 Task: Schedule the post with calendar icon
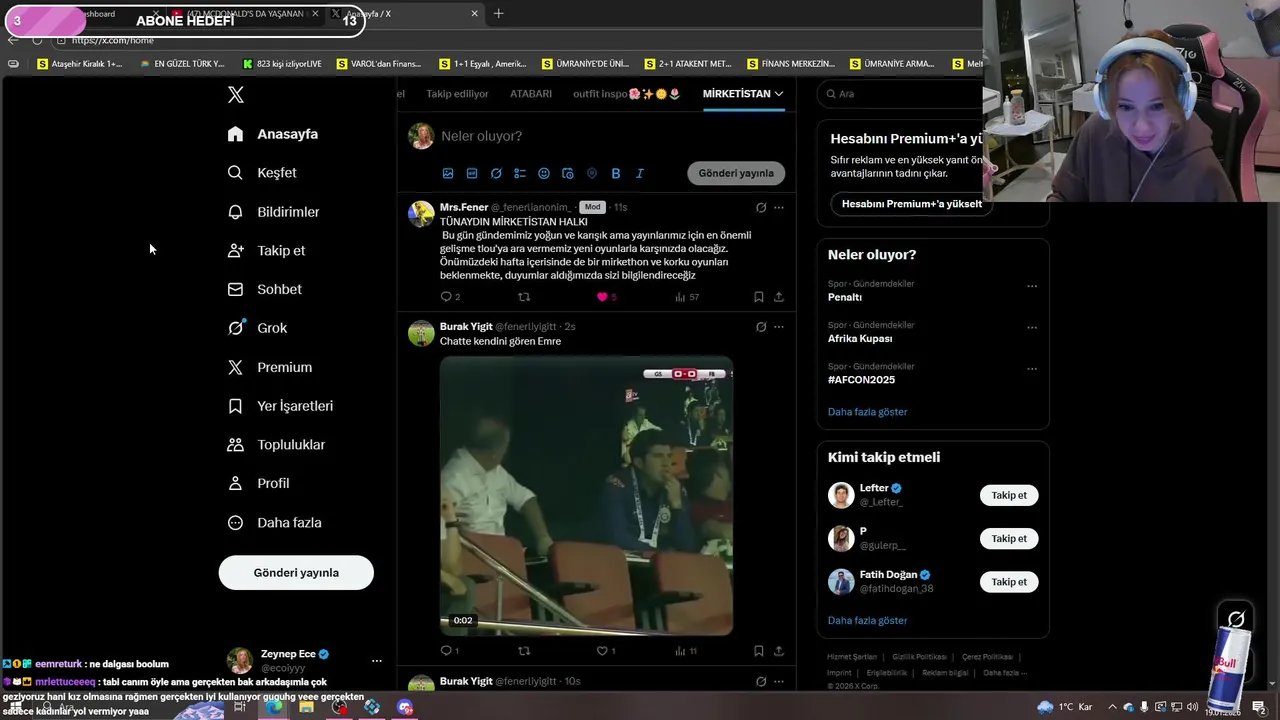coord(568,173)
